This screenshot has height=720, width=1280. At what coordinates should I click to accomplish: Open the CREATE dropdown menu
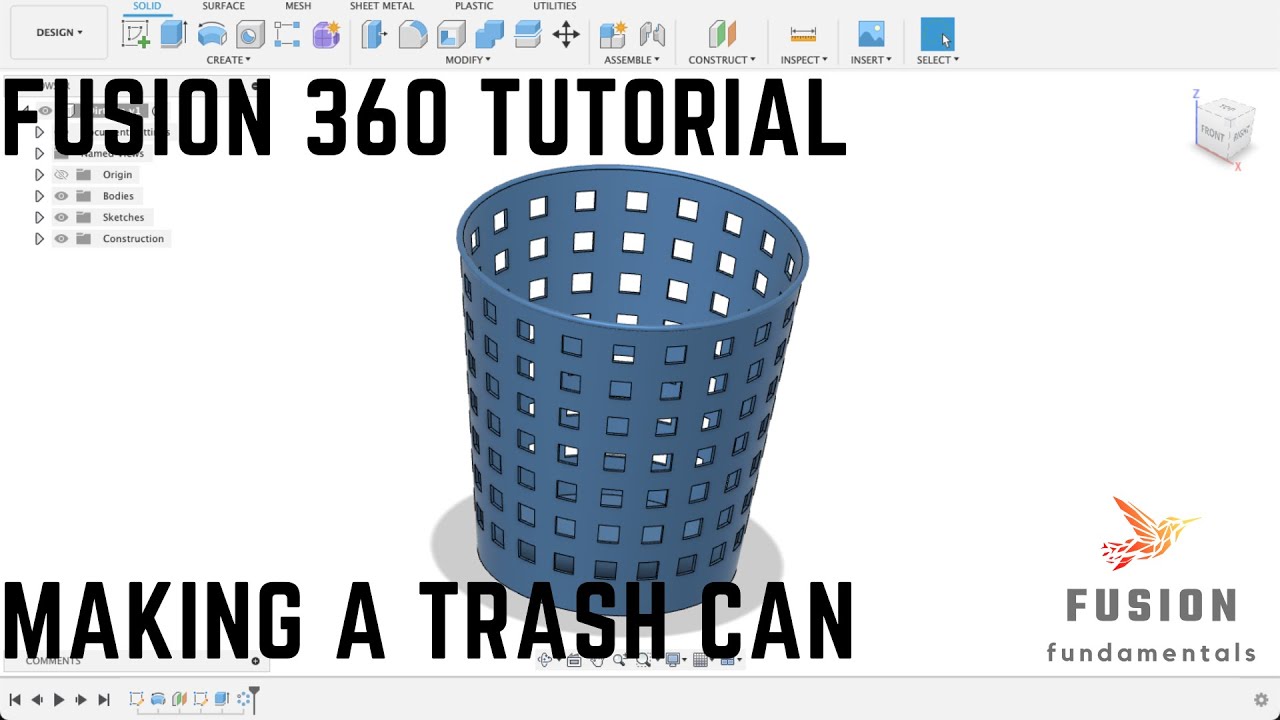pyautogui.click(x=228, y=60)
